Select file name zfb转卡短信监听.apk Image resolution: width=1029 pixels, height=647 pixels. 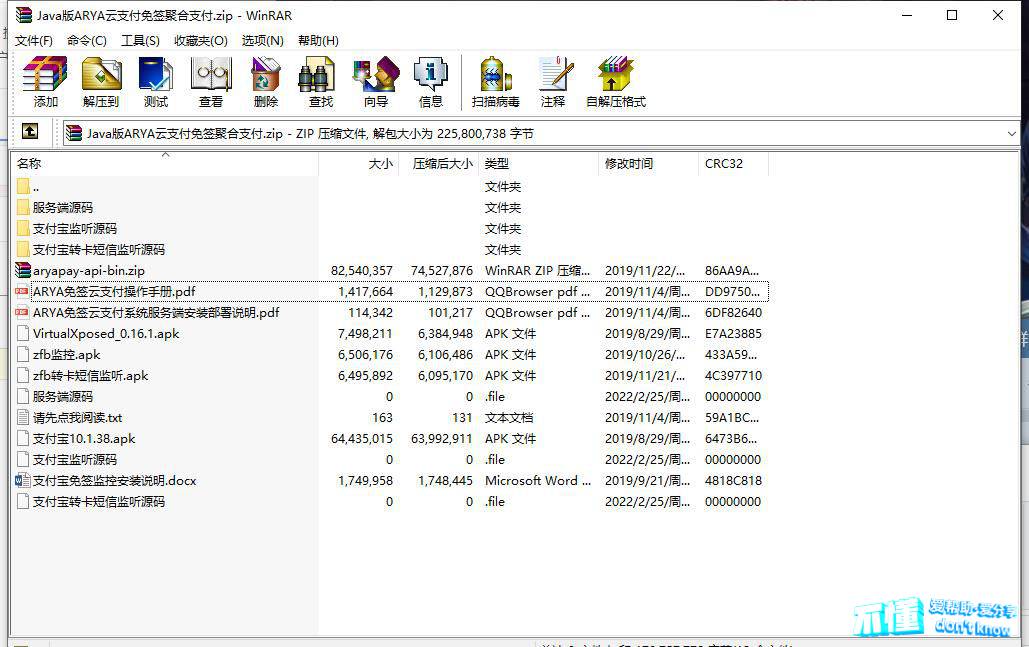coord(91,375)
